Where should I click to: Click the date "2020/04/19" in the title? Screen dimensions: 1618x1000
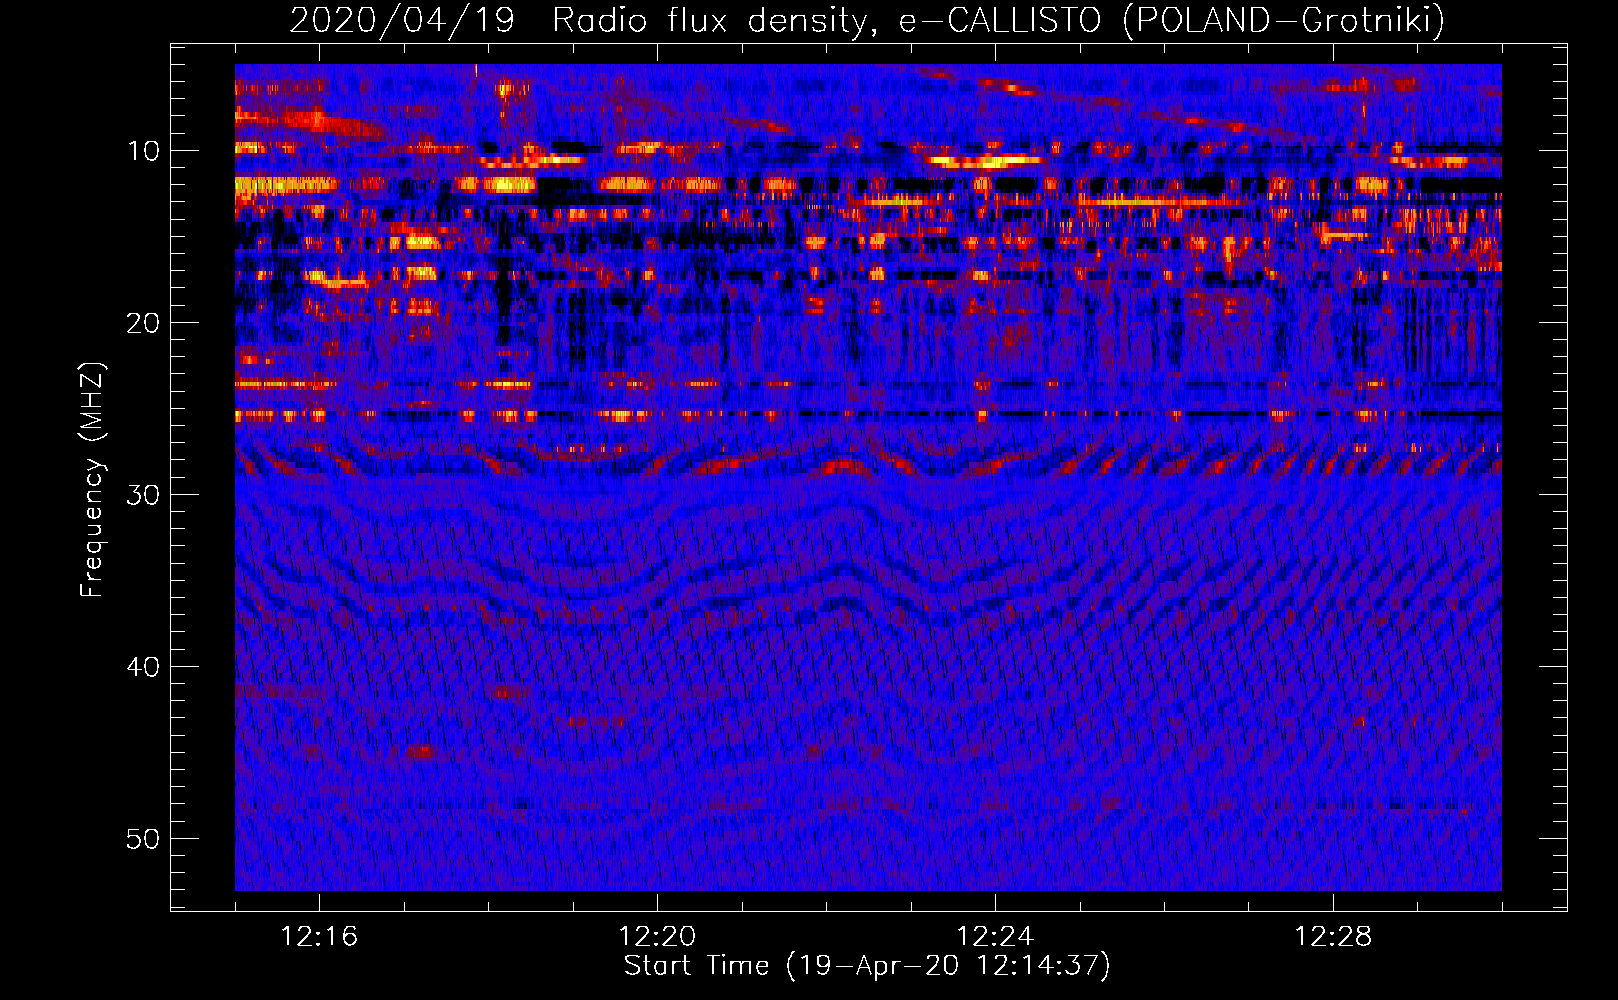point(402,20)
